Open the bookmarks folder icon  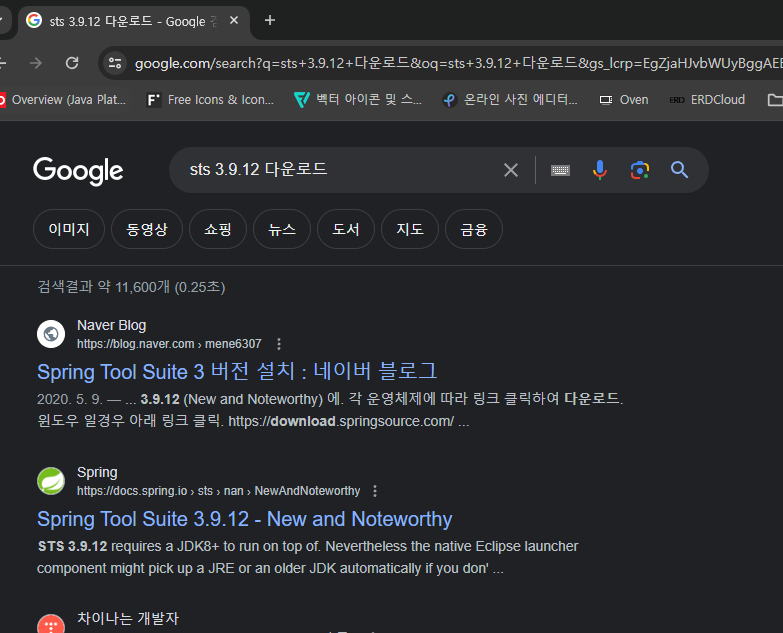775,100
